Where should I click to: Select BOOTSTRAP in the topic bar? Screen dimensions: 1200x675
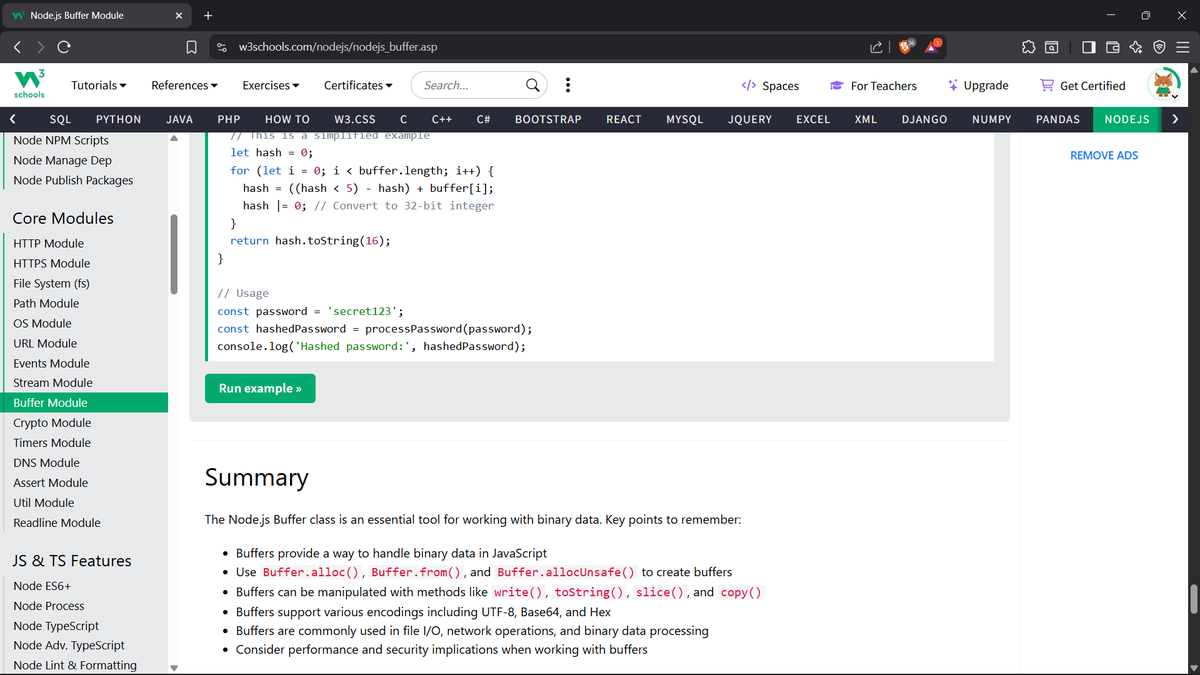pos(548,119)
